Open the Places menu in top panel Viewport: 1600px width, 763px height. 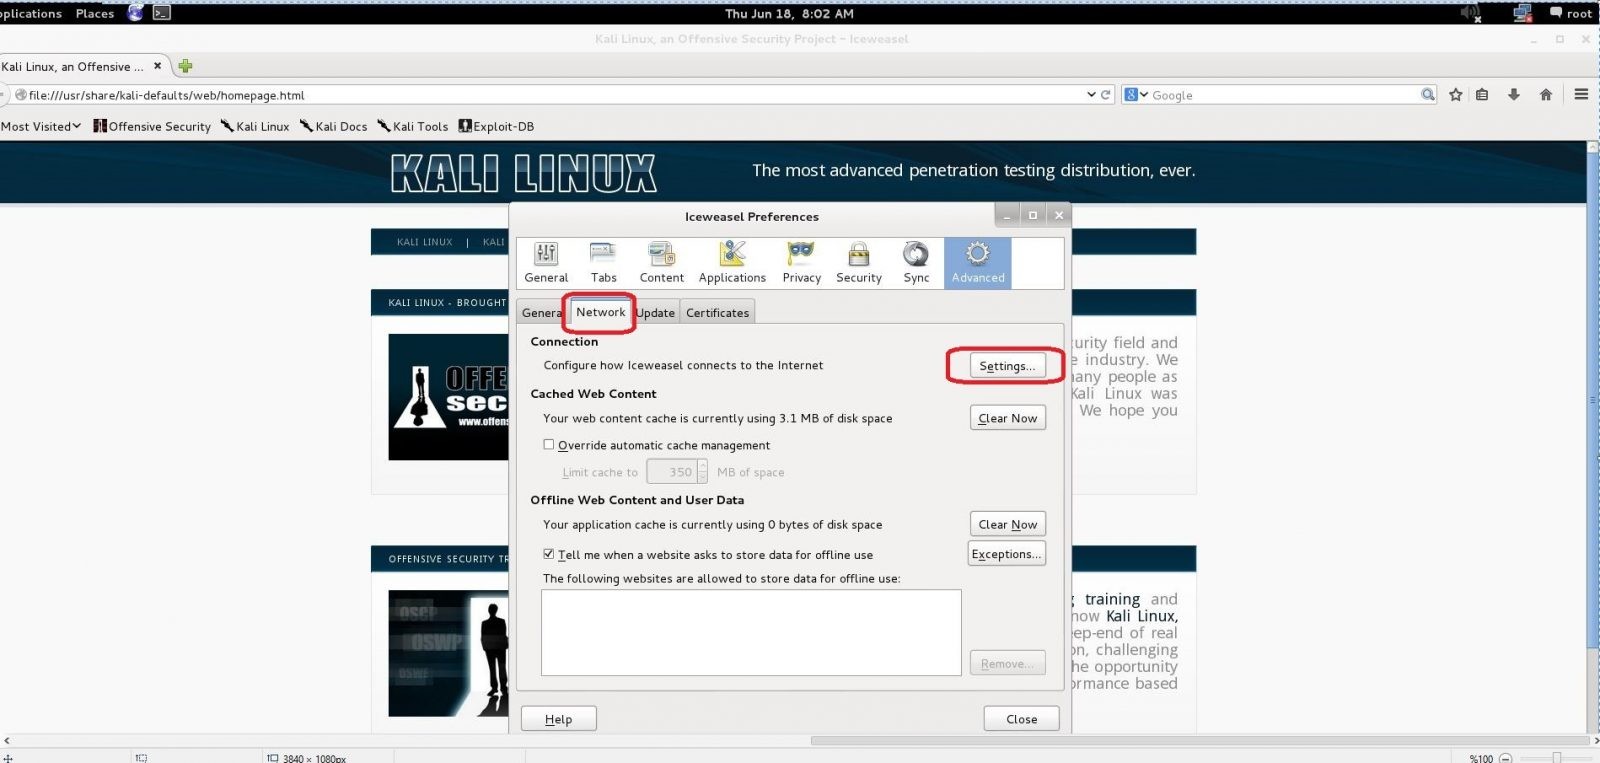click(95, 13)
